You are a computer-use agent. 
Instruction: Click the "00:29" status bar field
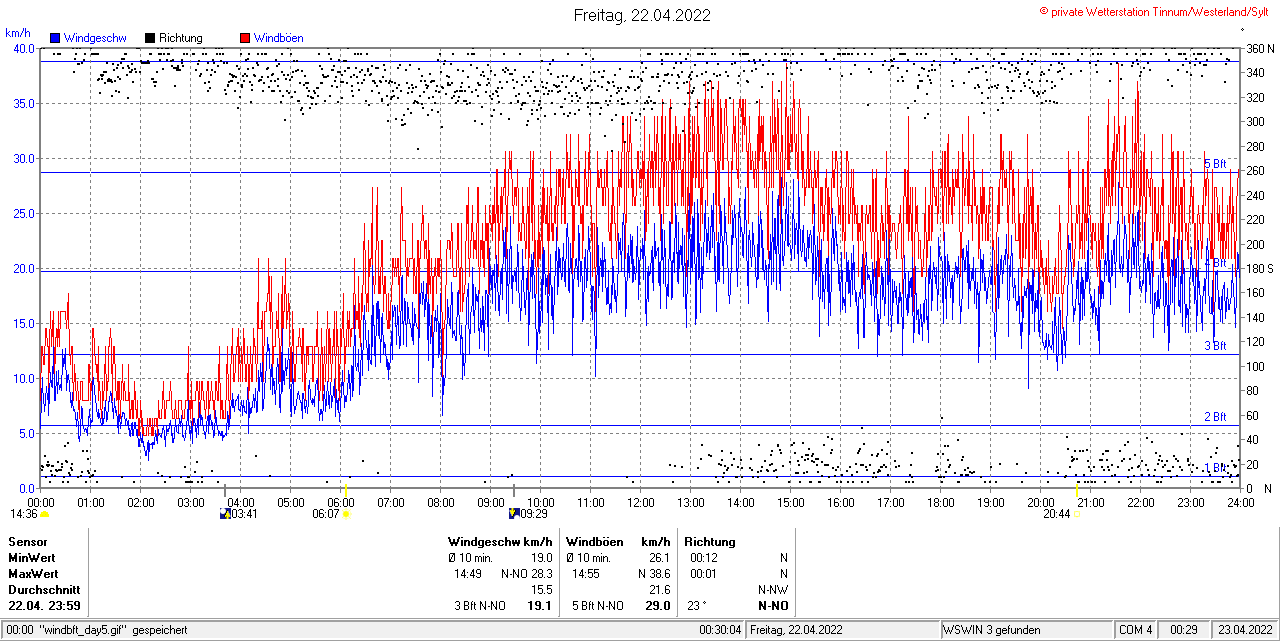click(x=1184, y=630)
